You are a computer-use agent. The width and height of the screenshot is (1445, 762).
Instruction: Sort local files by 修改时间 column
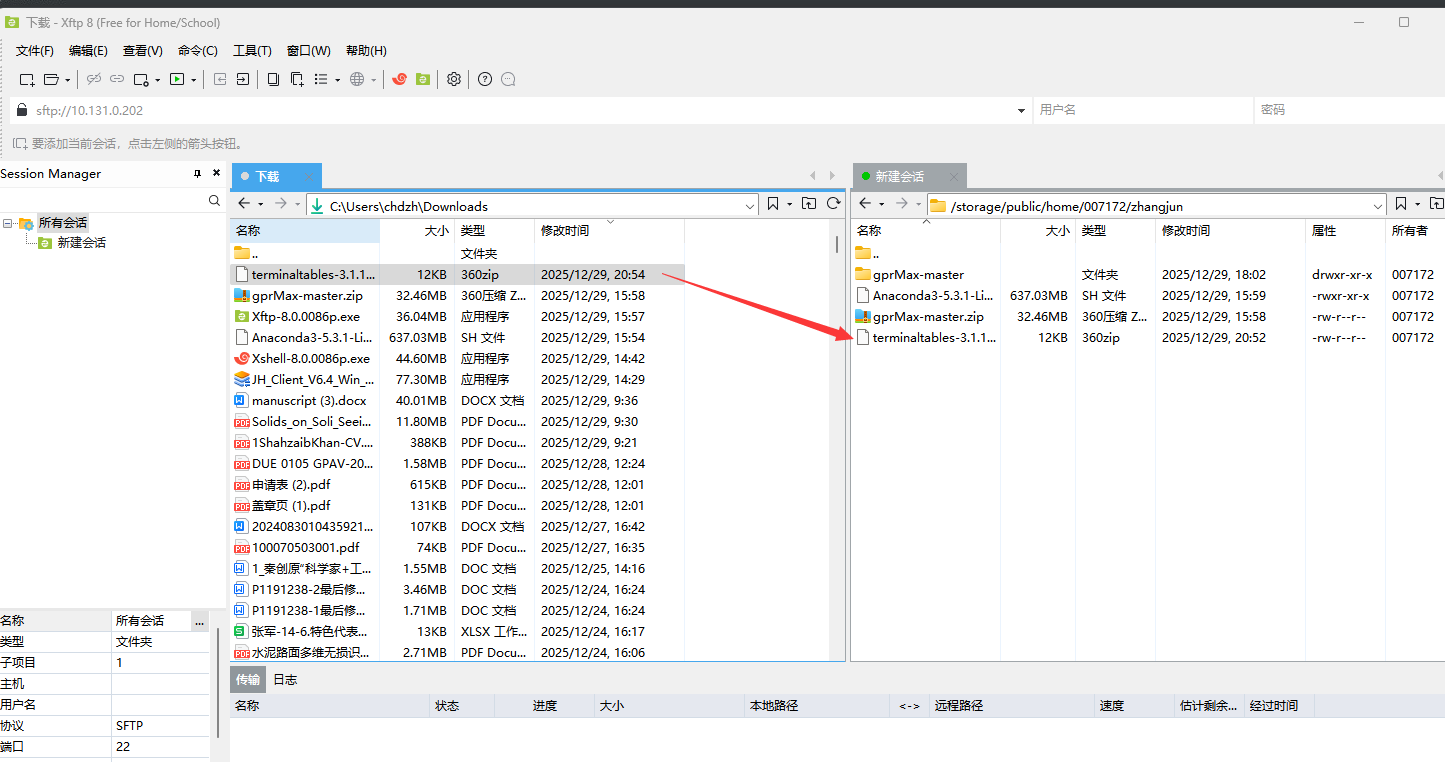(609, 231)
